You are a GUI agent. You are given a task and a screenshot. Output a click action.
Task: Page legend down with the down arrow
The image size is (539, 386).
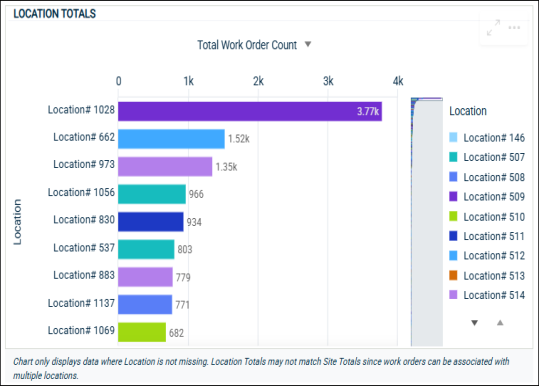point(474,323)
